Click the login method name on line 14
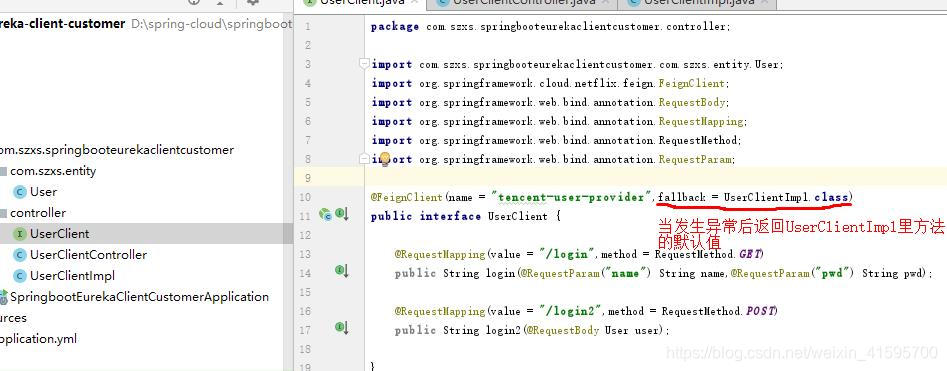The height and width of the screenshot is (371, 947). point(501,273)
